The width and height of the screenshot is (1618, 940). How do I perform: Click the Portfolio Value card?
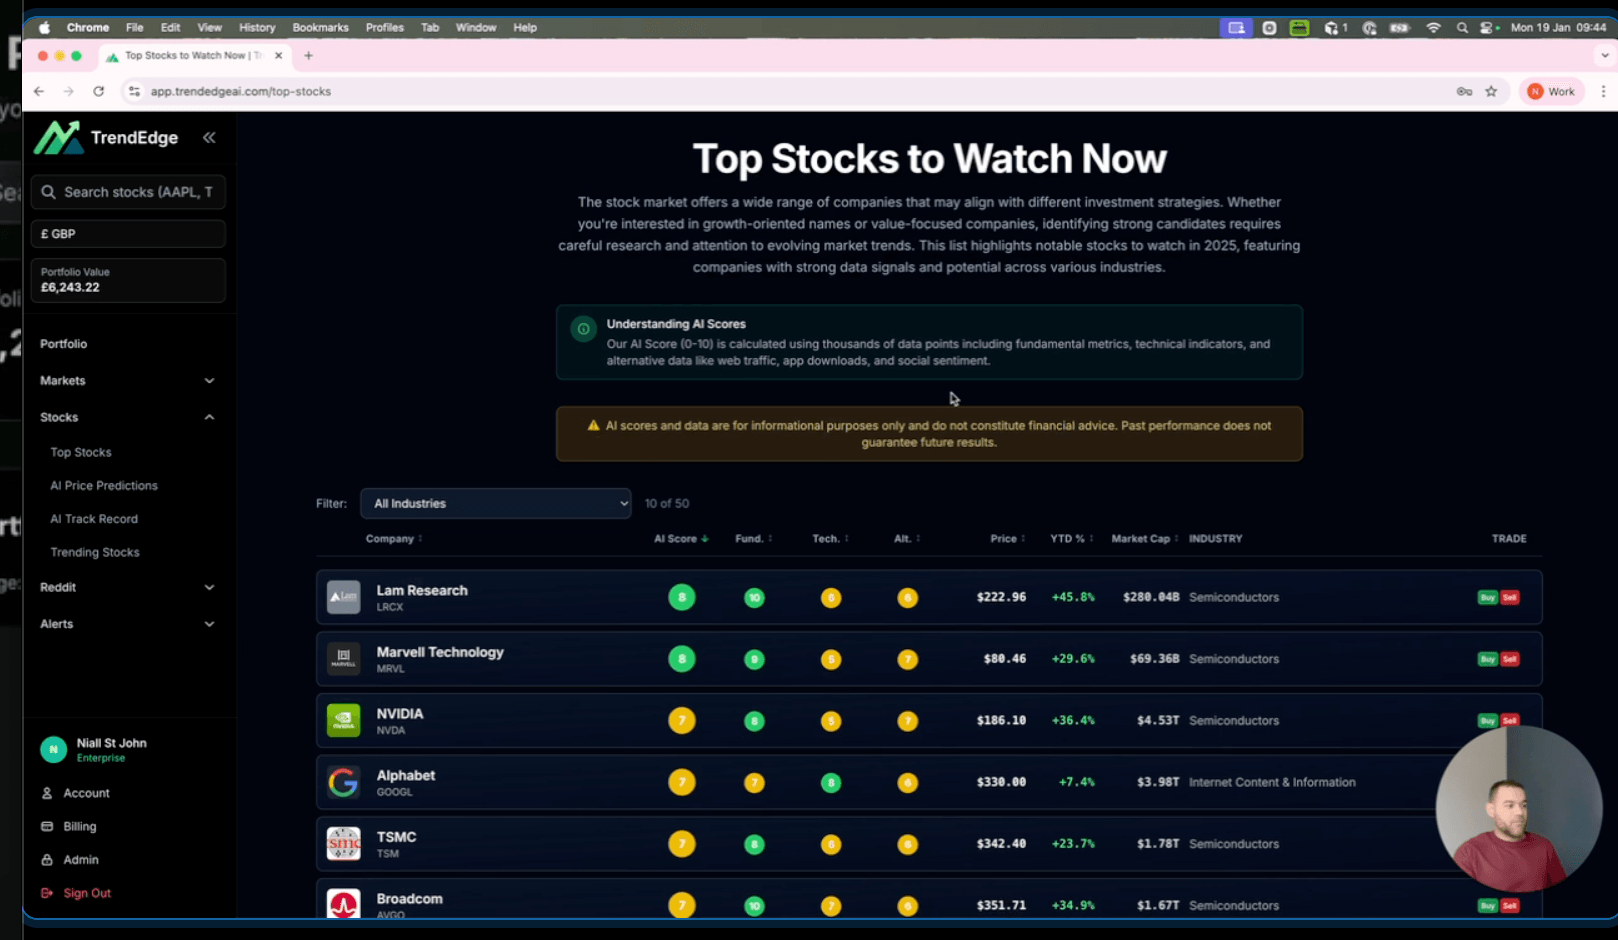tap(128, 280)
